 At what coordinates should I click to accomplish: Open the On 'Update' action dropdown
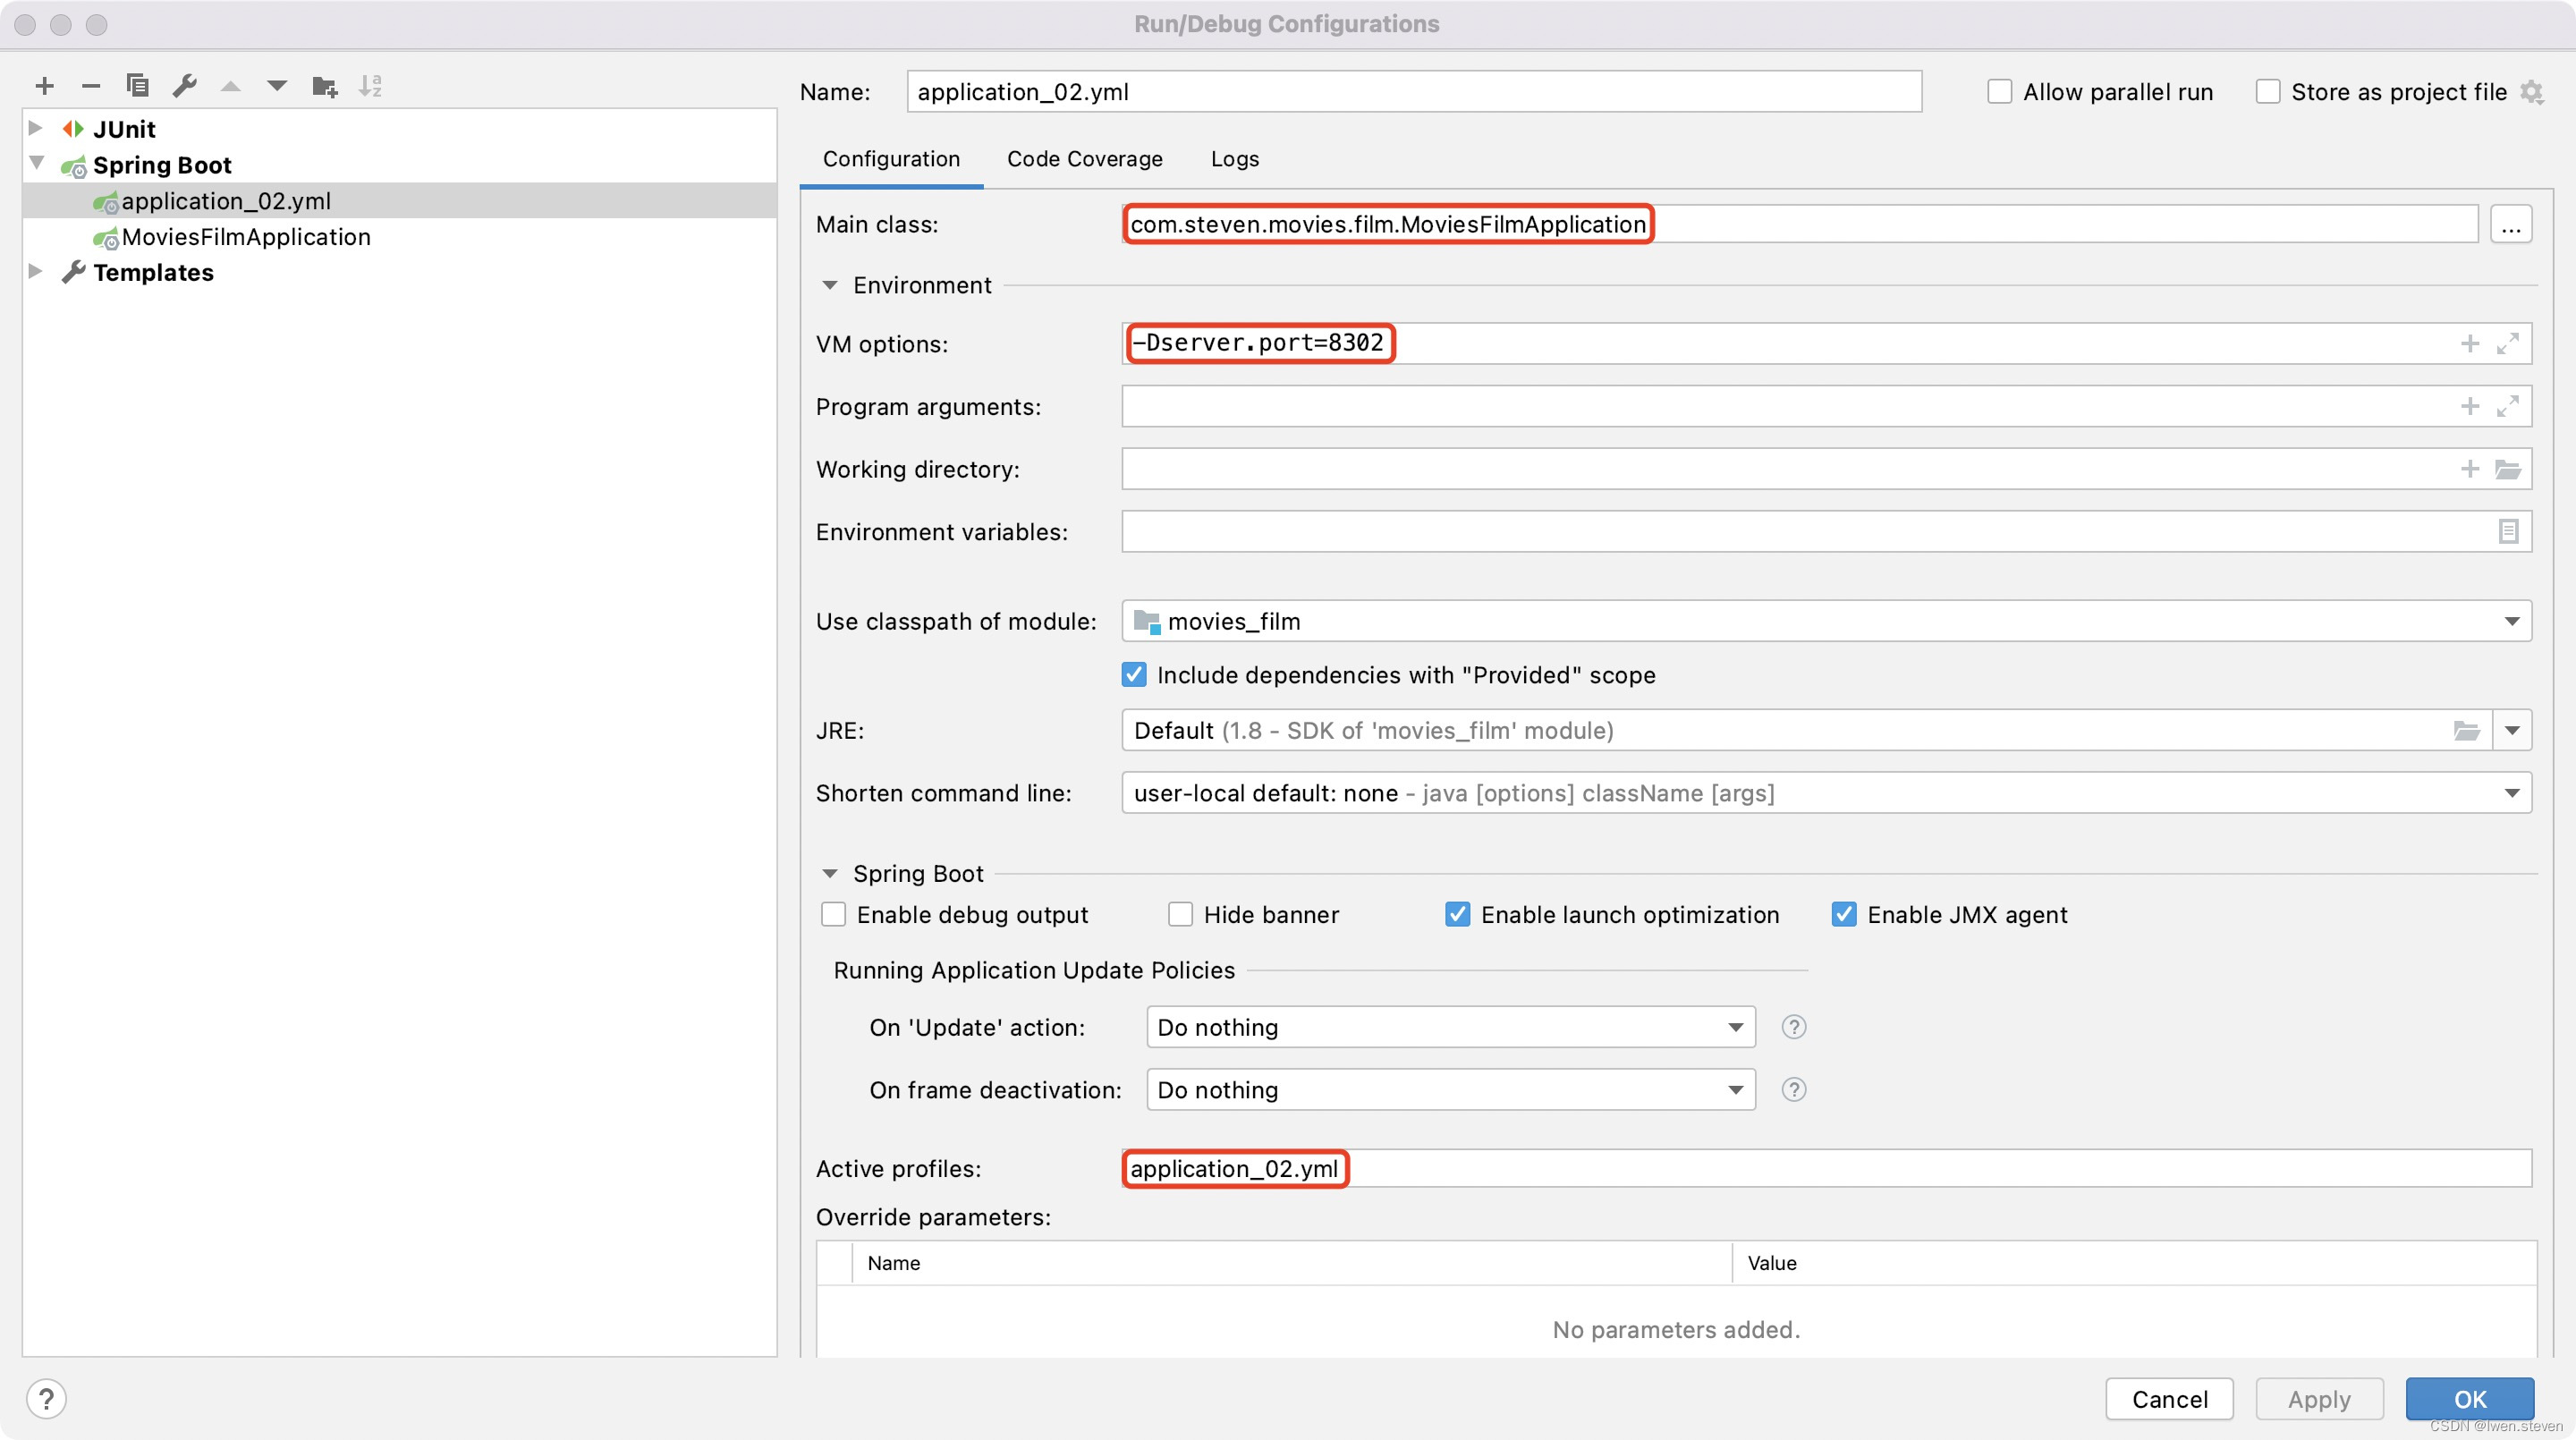click(x=1735, y=1027)
